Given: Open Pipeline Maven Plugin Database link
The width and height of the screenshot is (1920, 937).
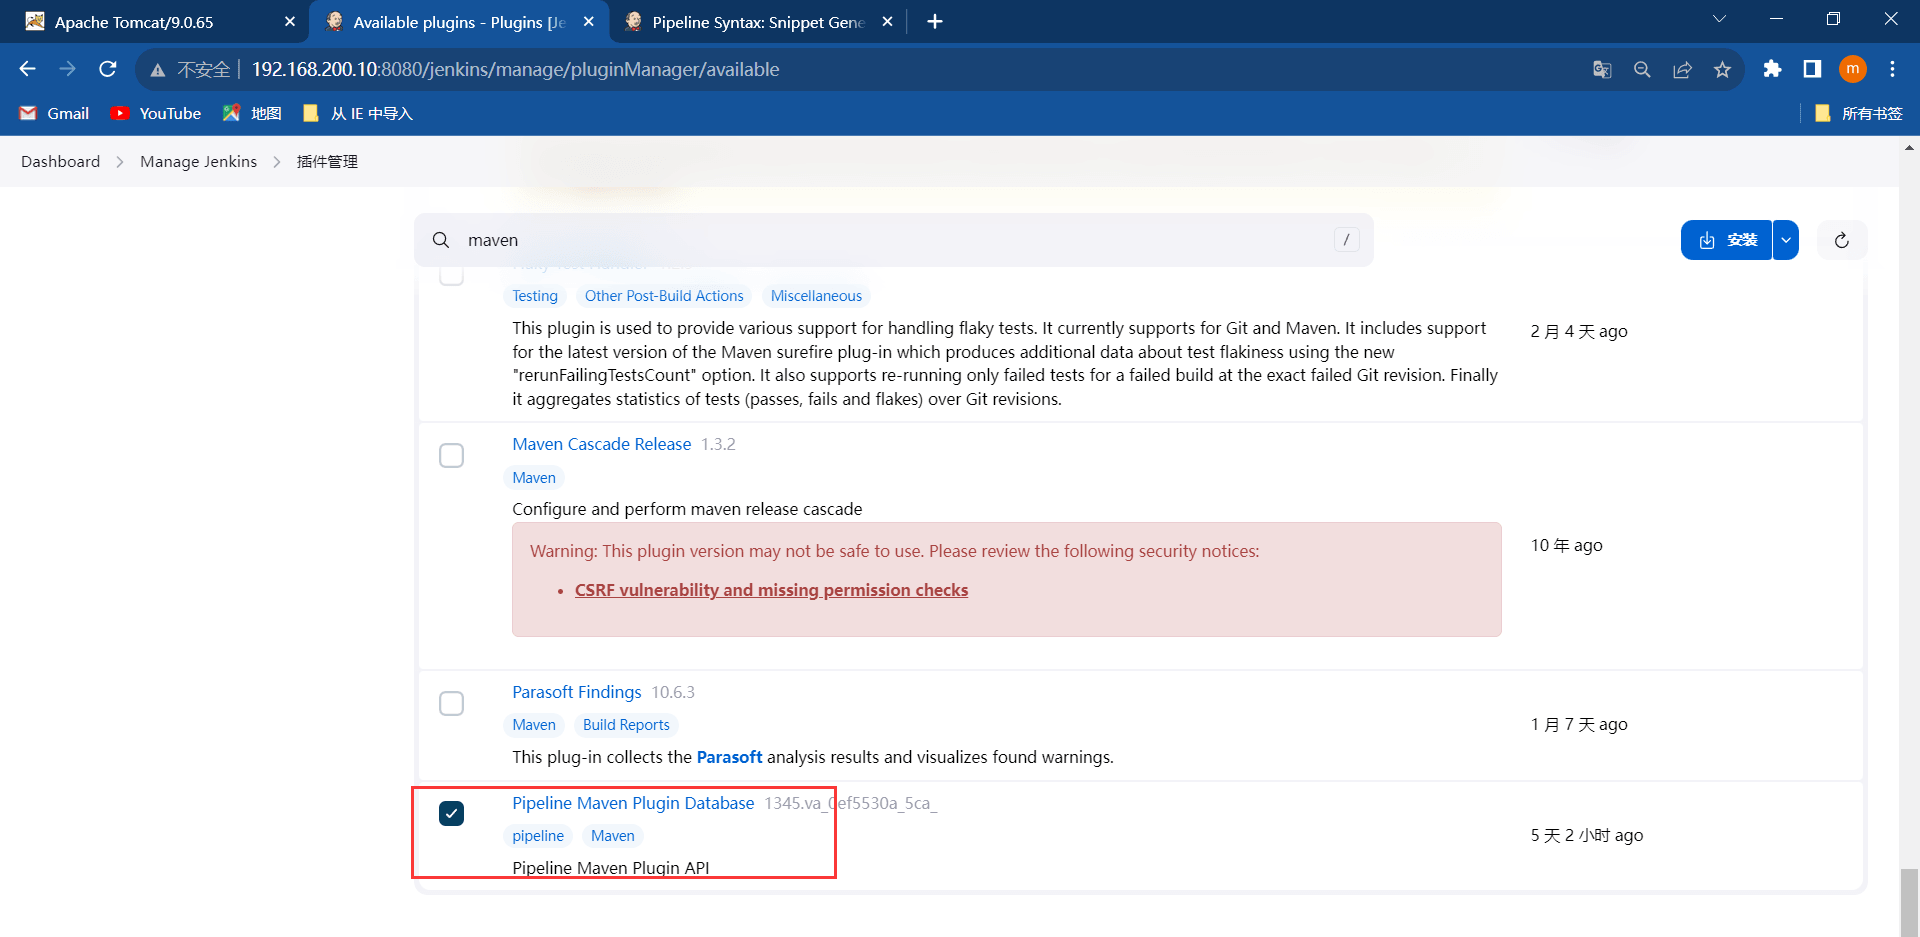Looking at the screenshot, I should pyautogui.click(x=633, y=803).
